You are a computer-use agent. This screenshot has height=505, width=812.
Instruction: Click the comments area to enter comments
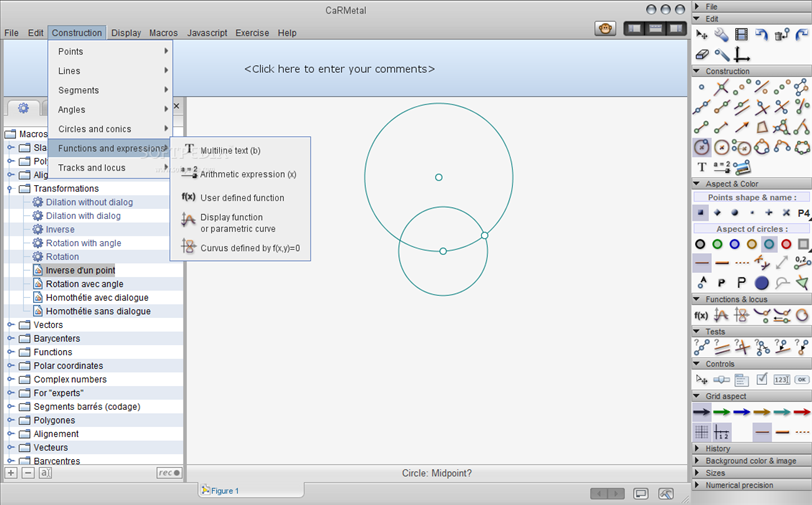[339, 69]
